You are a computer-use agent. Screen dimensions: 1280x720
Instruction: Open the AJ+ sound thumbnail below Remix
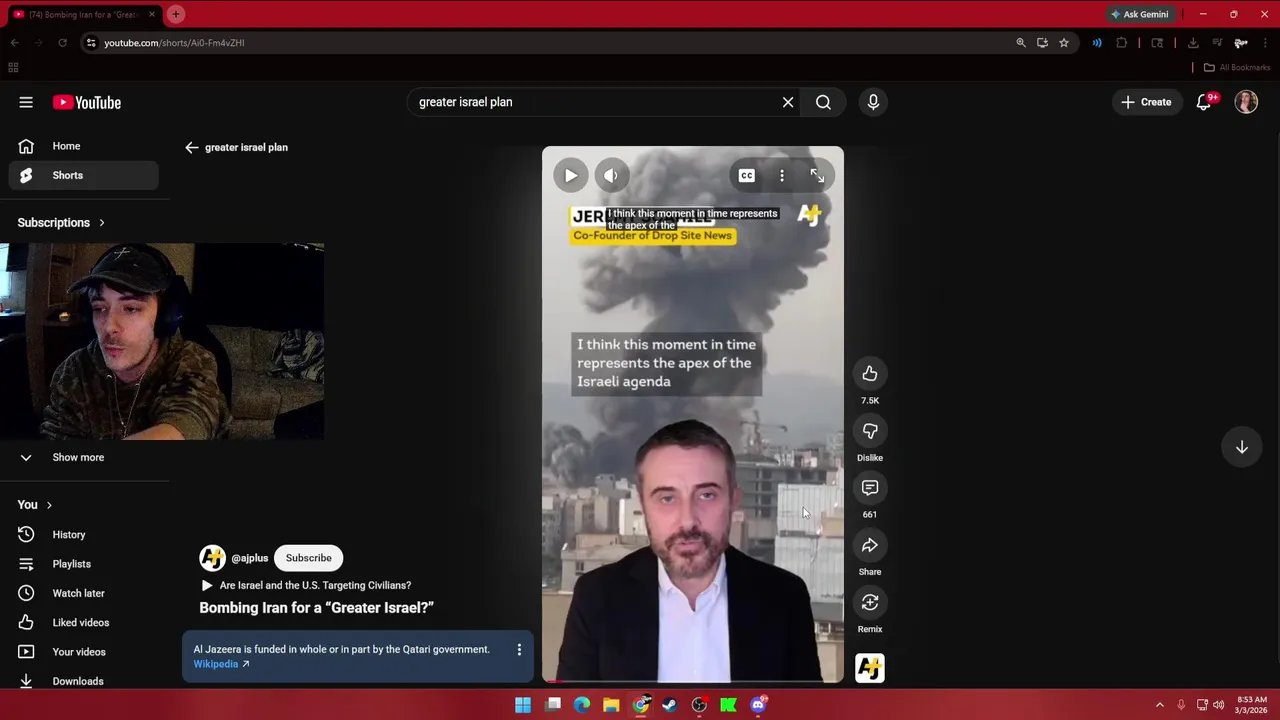click(870, 668)
